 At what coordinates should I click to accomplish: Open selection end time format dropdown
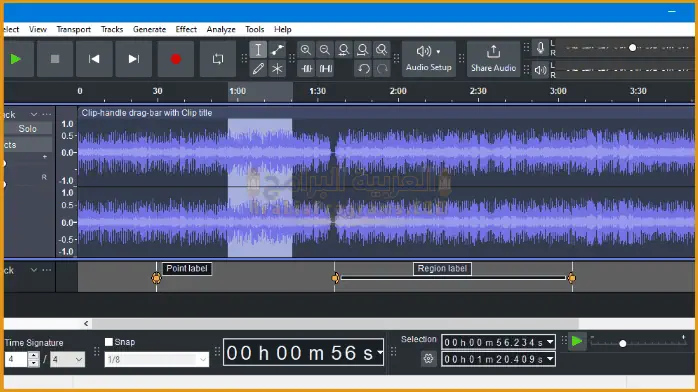[x=550, y=359]
